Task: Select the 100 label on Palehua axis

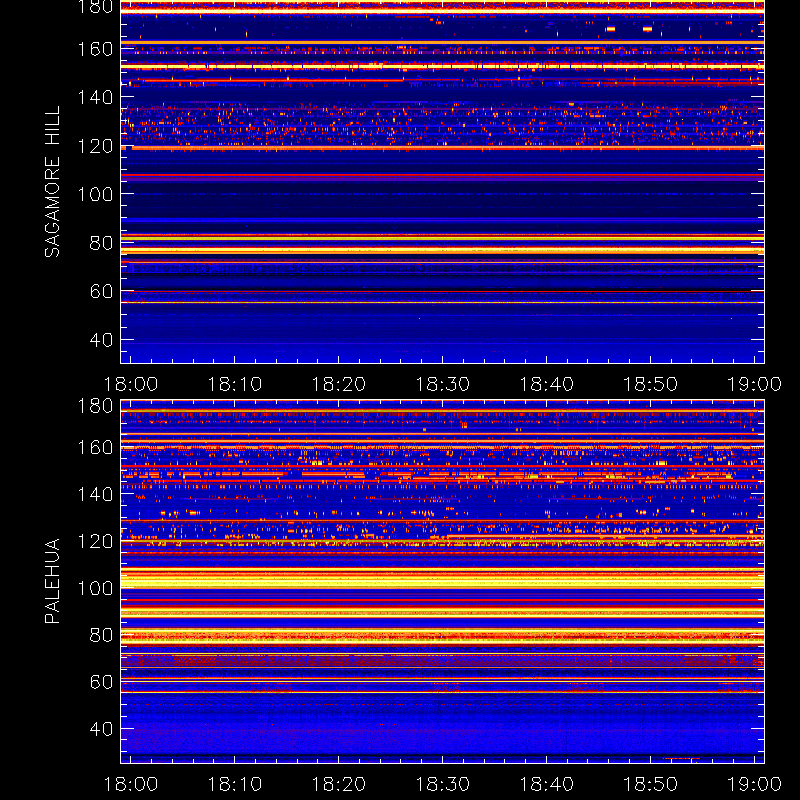Action: (x=95, y=588)
